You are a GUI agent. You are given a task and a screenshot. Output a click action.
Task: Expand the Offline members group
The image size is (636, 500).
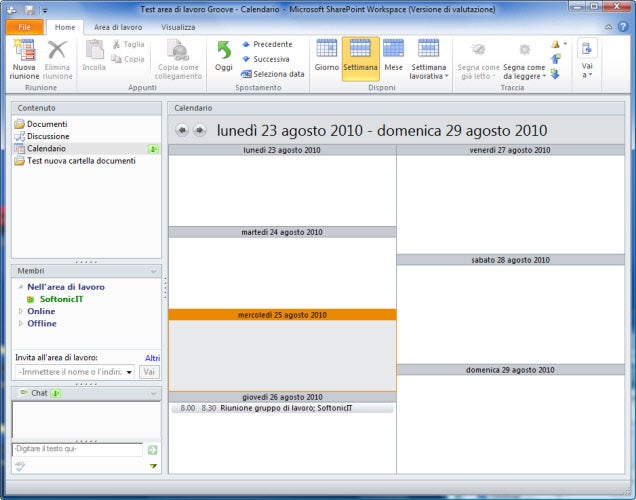click(21, 324)
